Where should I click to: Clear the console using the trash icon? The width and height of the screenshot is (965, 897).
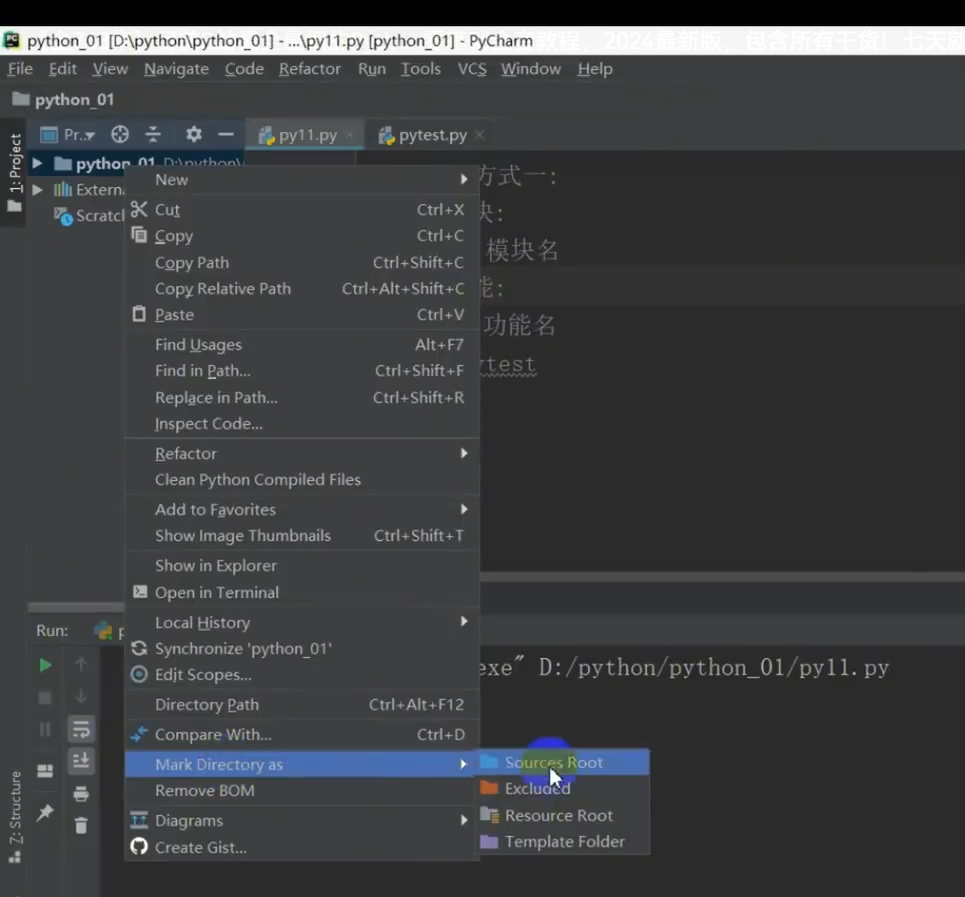[81, 824]
